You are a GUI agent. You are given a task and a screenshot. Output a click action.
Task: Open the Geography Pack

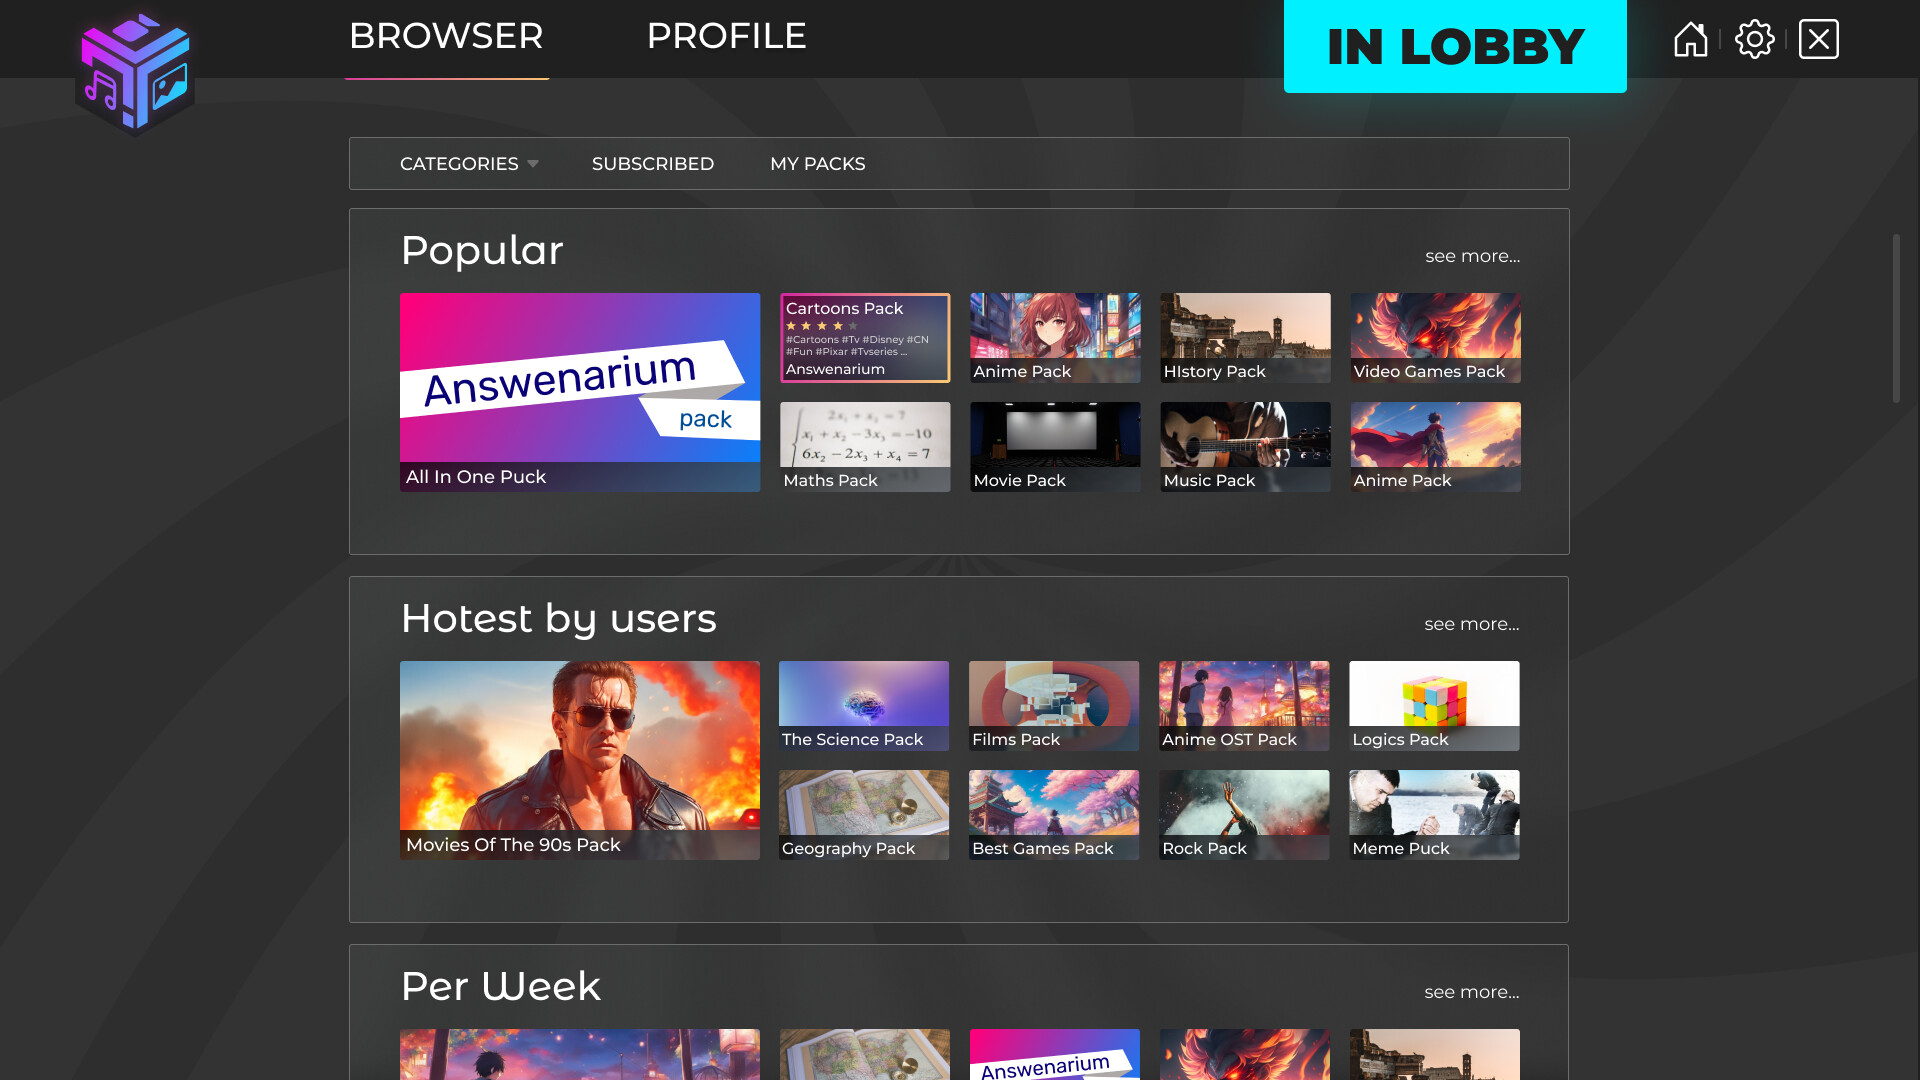[864, 814]
